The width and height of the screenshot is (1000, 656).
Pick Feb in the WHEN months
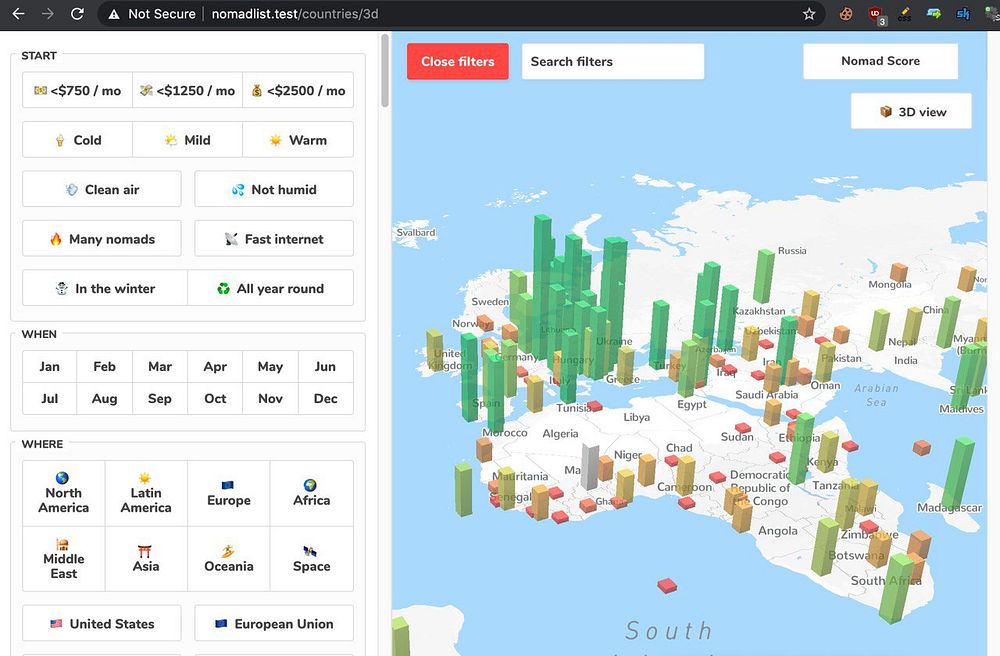point(105,367)
